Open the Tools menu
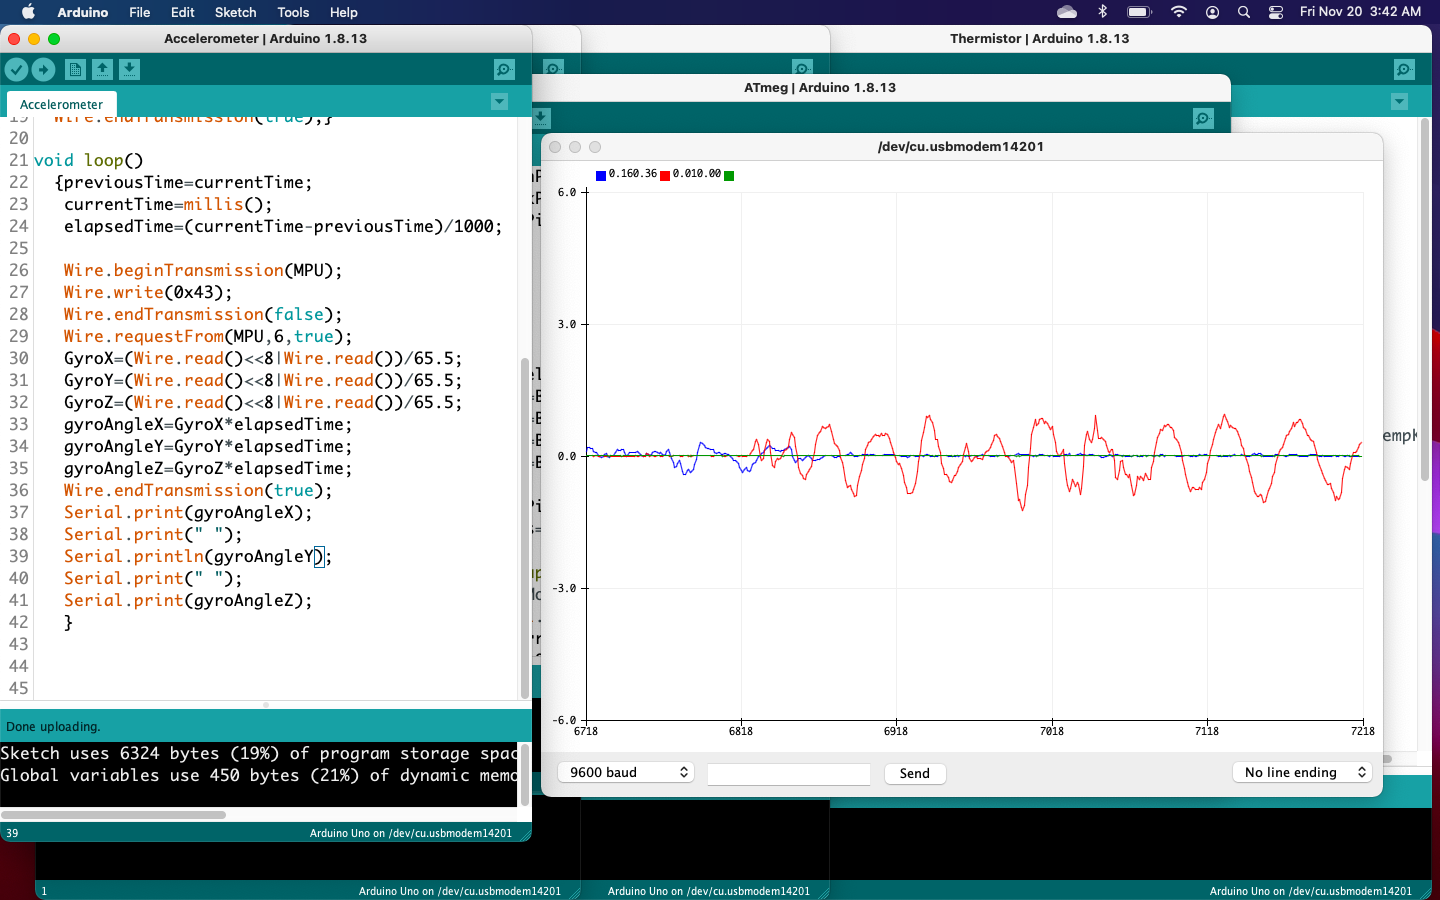This screenshot has height=900, width=1440. point(293,12)
